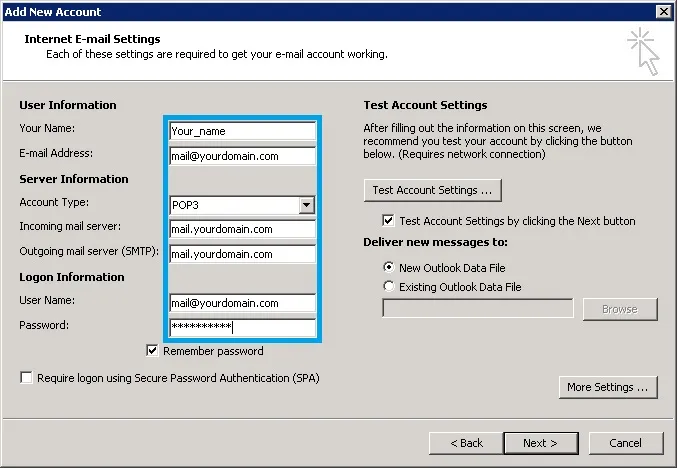Viewport: 678px width, 468px height.
Task: Enable Require logon using Secure Password Authentication
Action: (x=26, y=378)
